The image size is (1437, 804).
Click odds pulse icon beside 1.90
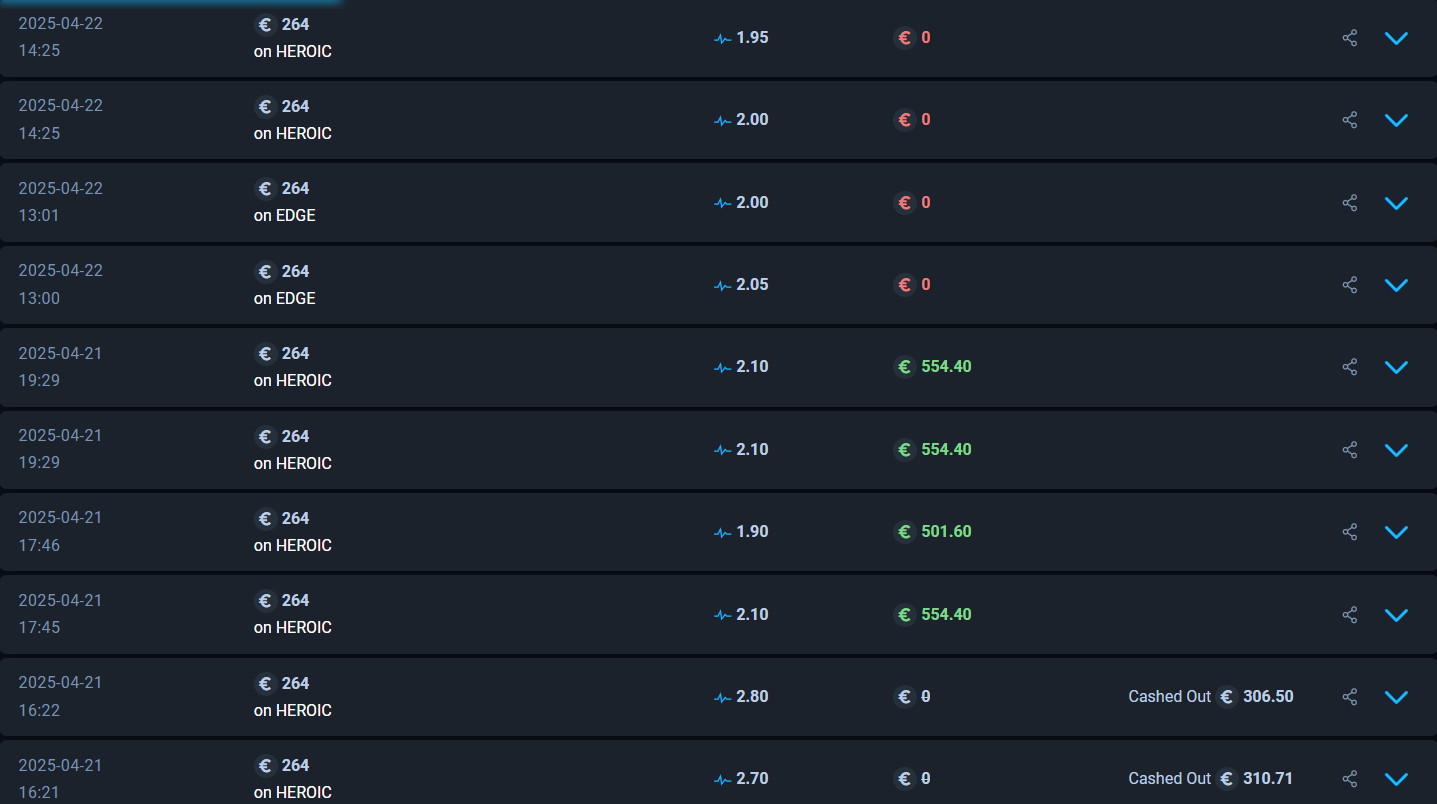[723, 532]
